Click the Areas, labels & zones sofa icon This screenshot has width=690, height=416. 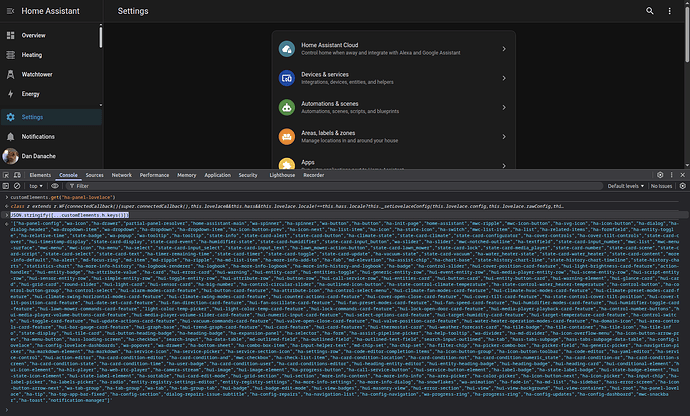coord(287,136)
